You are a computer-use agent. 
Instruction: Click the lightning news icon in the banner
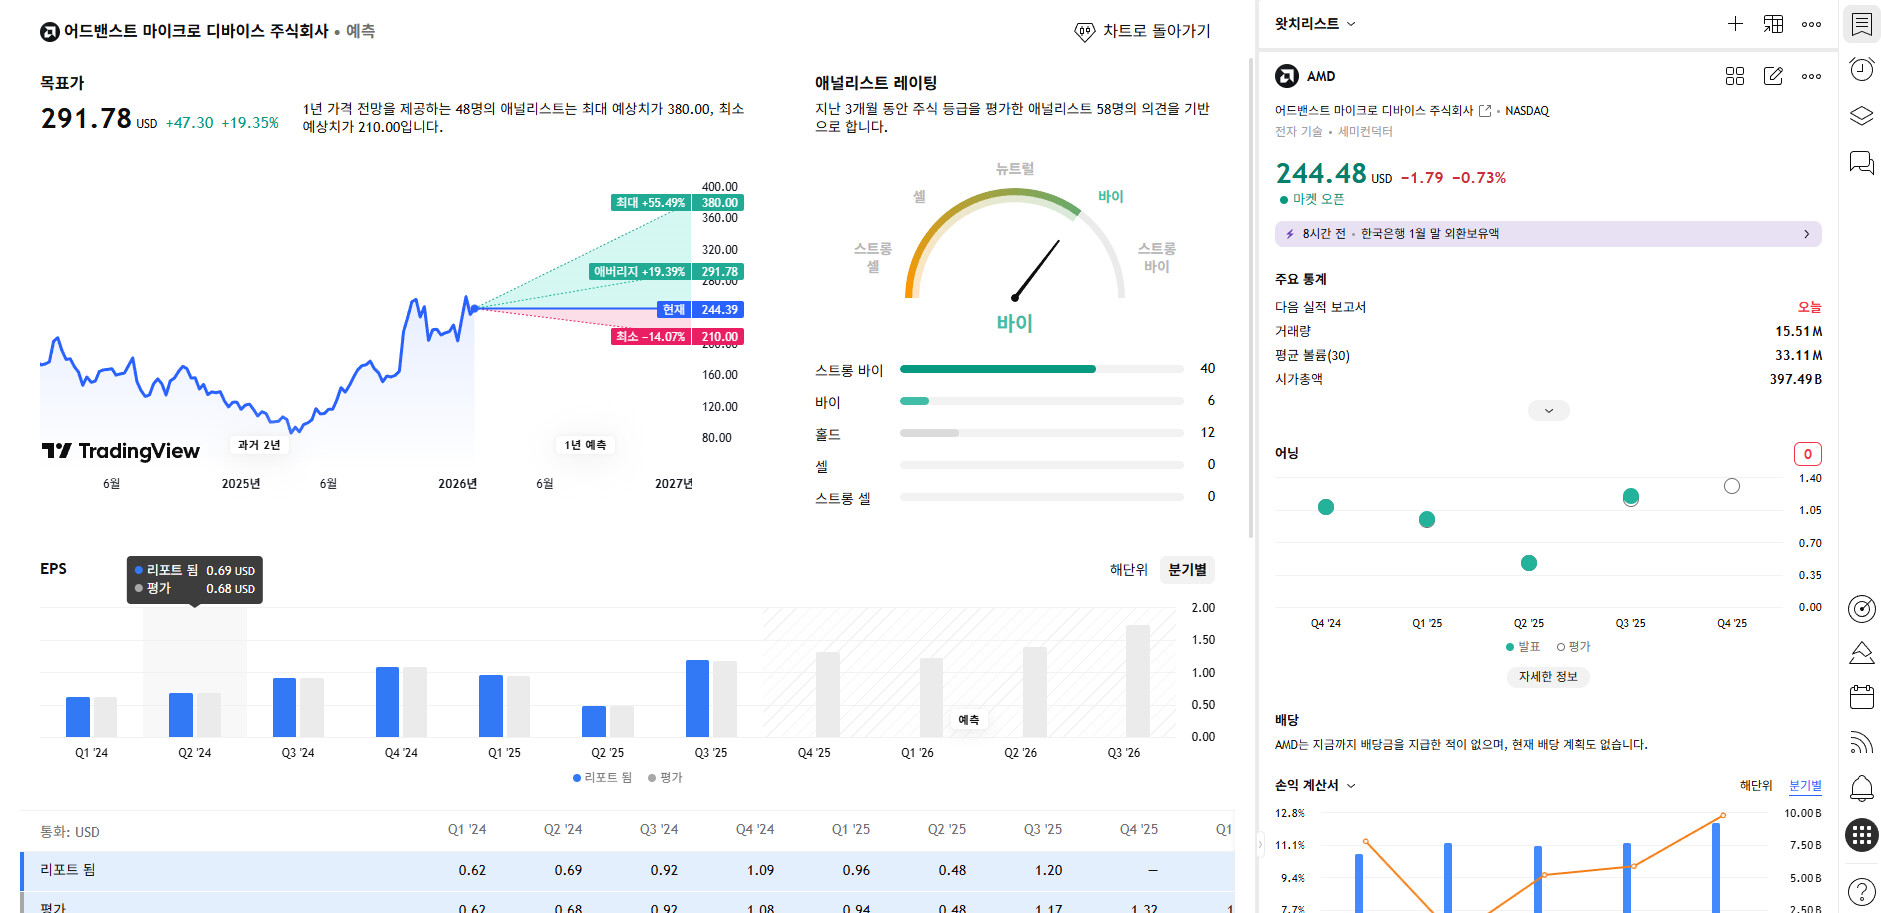(x=1290, y=234)
